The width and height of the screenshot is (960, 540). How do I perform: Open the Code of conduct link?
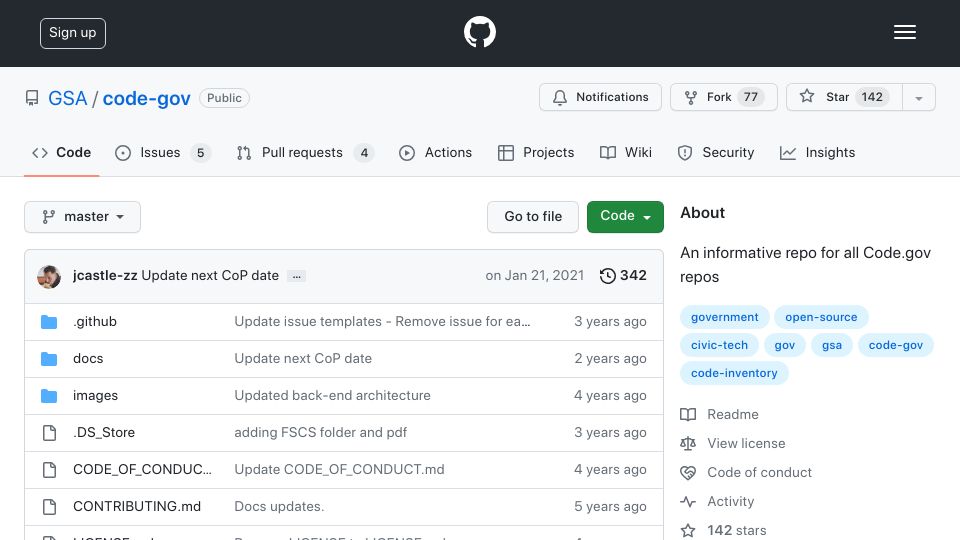coord(760,473)
